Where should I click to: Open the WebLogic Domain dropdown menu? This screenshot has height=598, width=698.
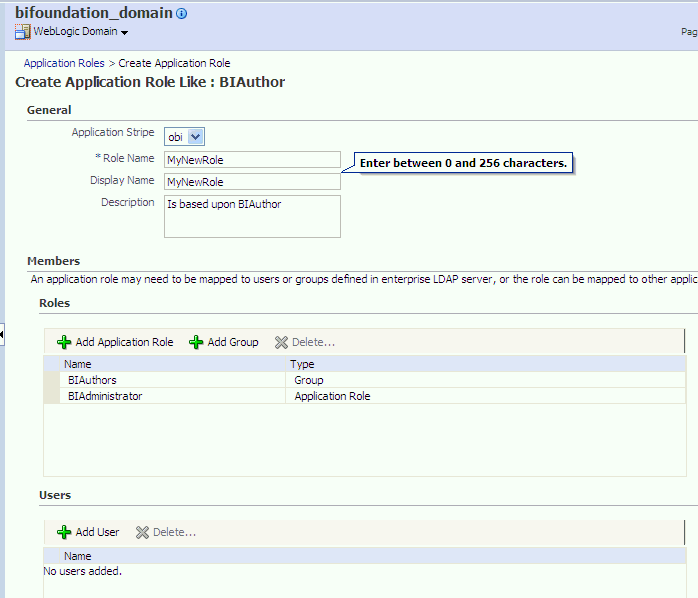click(x=124, y=33)
